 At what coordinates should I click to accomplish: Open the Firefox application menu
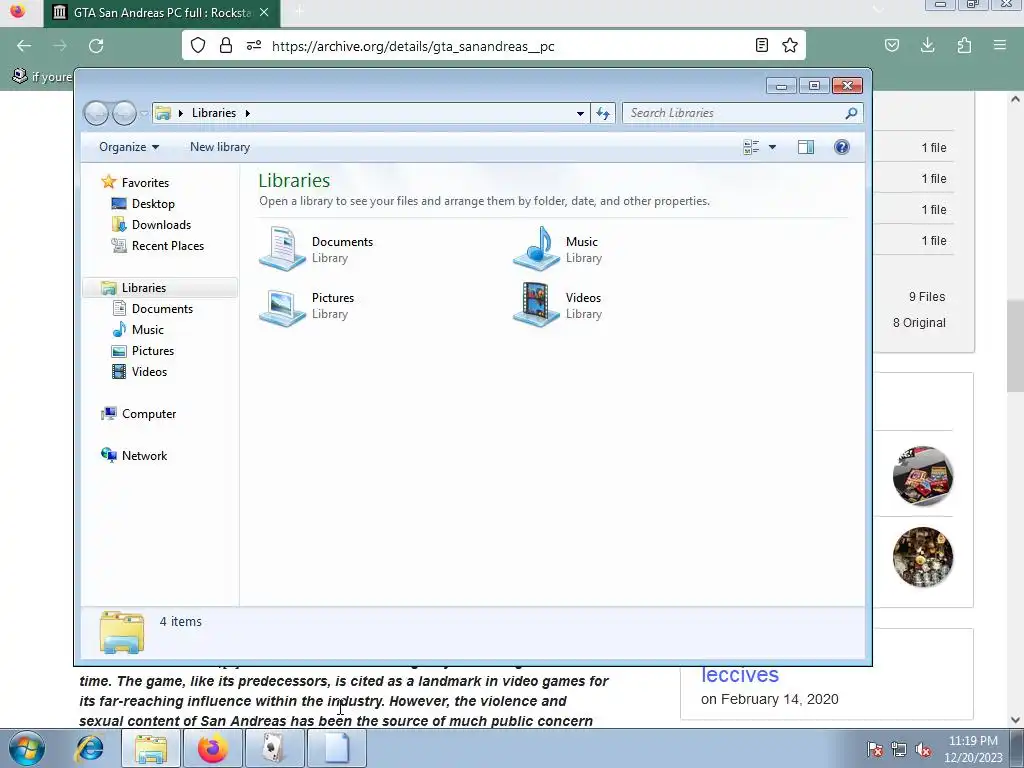pos(1000,45)
